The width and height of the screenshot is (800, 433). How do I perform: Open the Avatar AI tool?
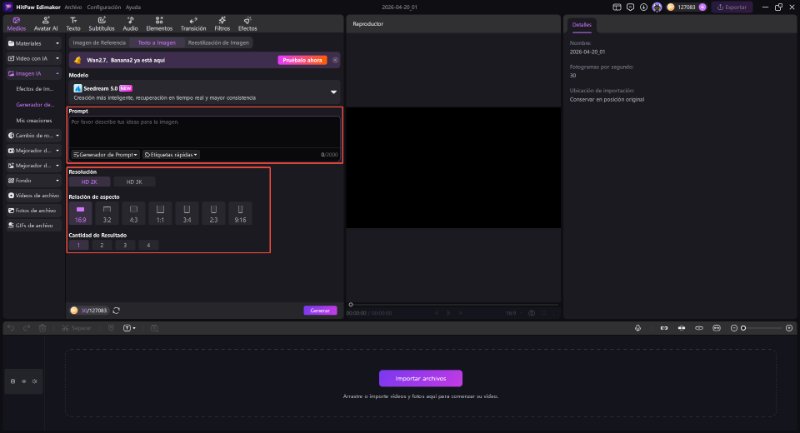45,24
